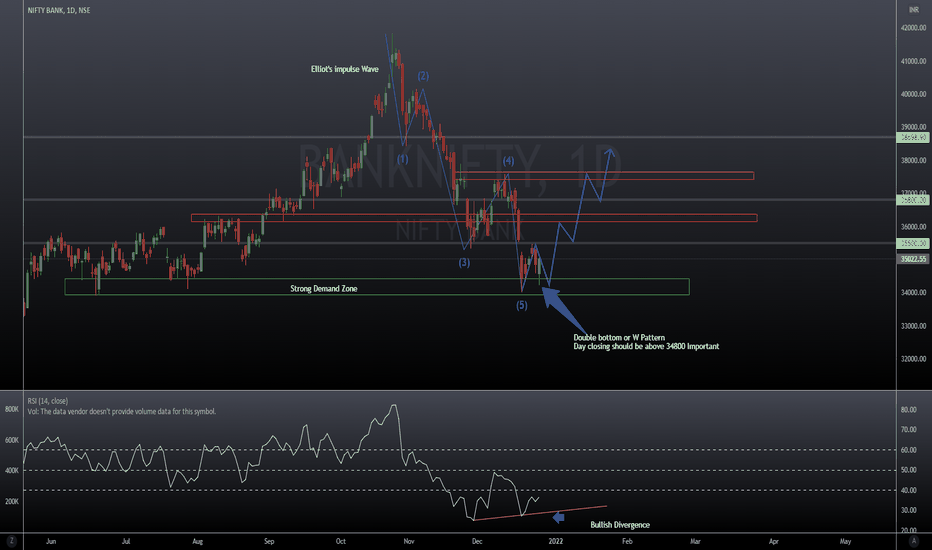Click the 41000.00 price axis label
The width and height of the screenshot is (932, 550).
click(x=914, y=61)
